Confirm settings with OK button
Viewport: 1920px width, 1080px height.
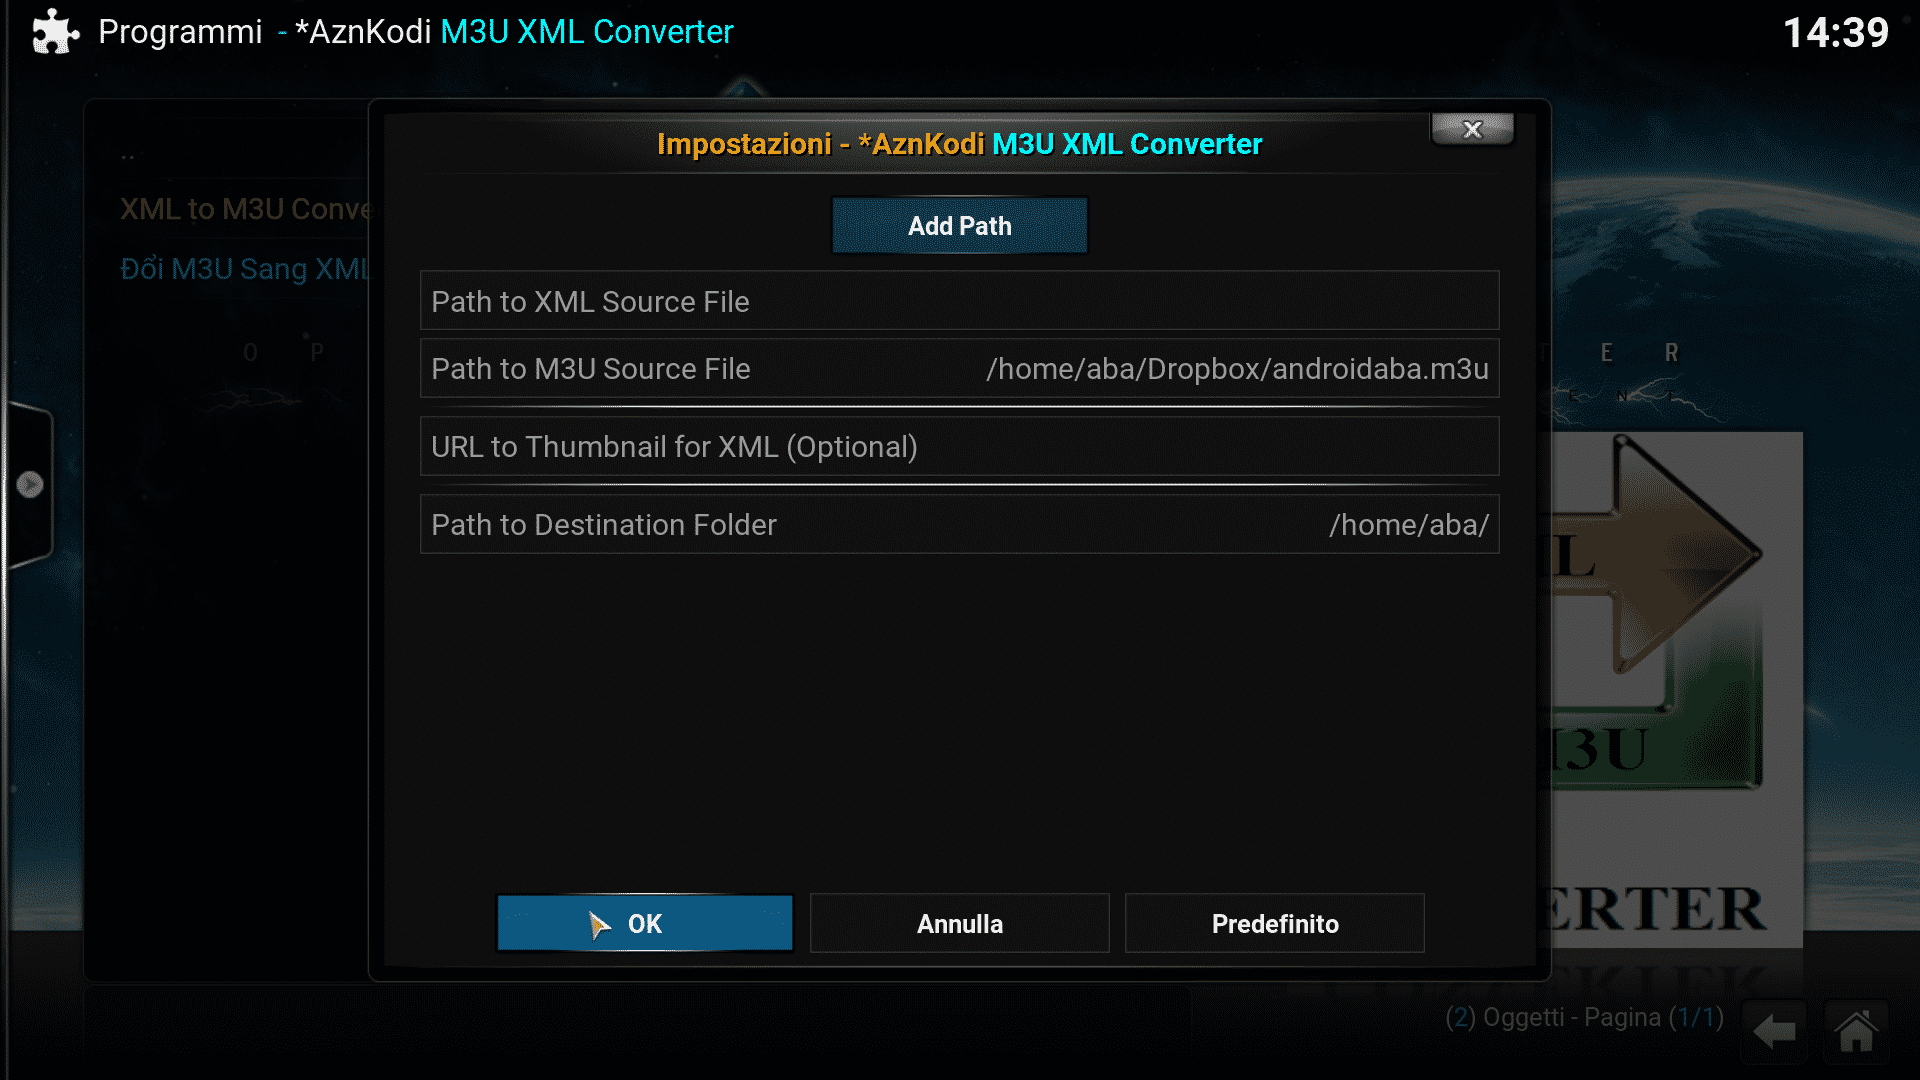645,923
